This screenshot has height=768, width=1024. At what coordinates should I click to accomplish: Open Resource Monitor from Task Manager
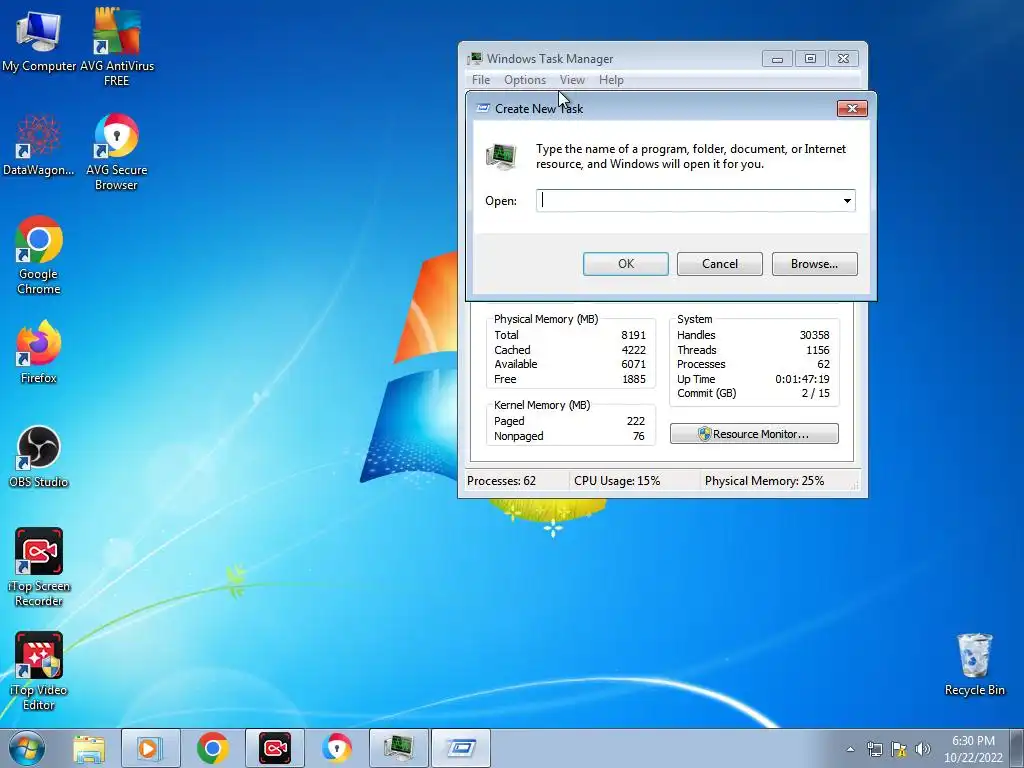pos(754,434)
